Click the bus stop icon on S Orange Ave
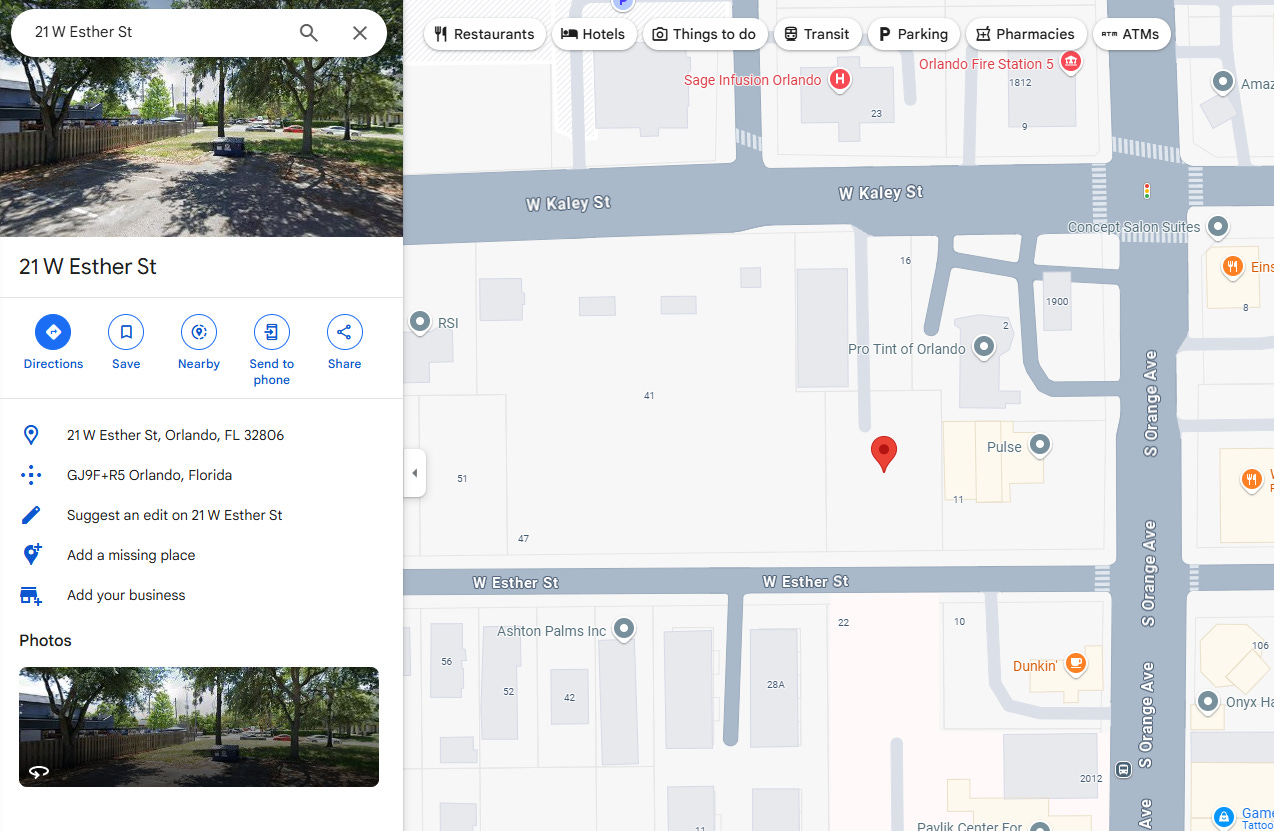This screenshot has width=1274, height=831. pos(1123,770)
